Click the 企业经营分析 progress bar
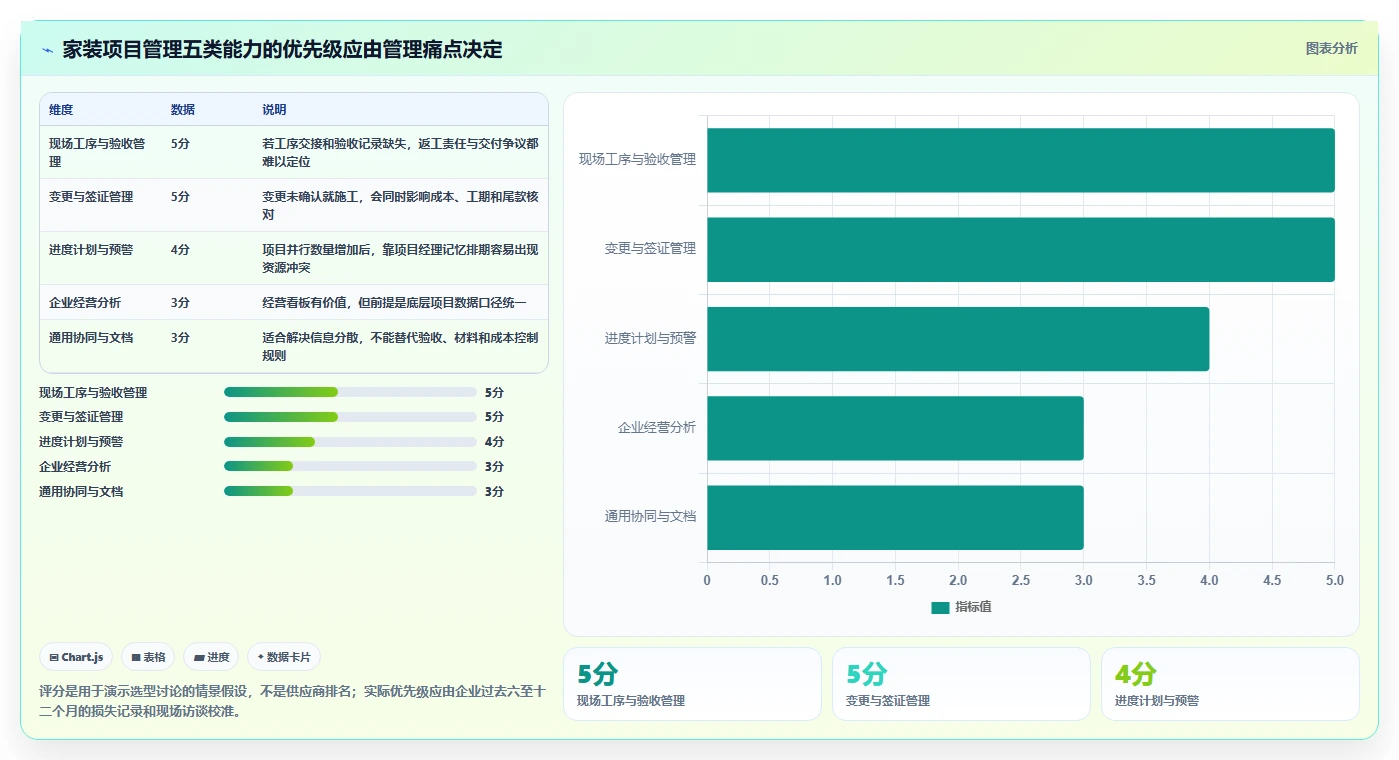 tap(350, 466)
